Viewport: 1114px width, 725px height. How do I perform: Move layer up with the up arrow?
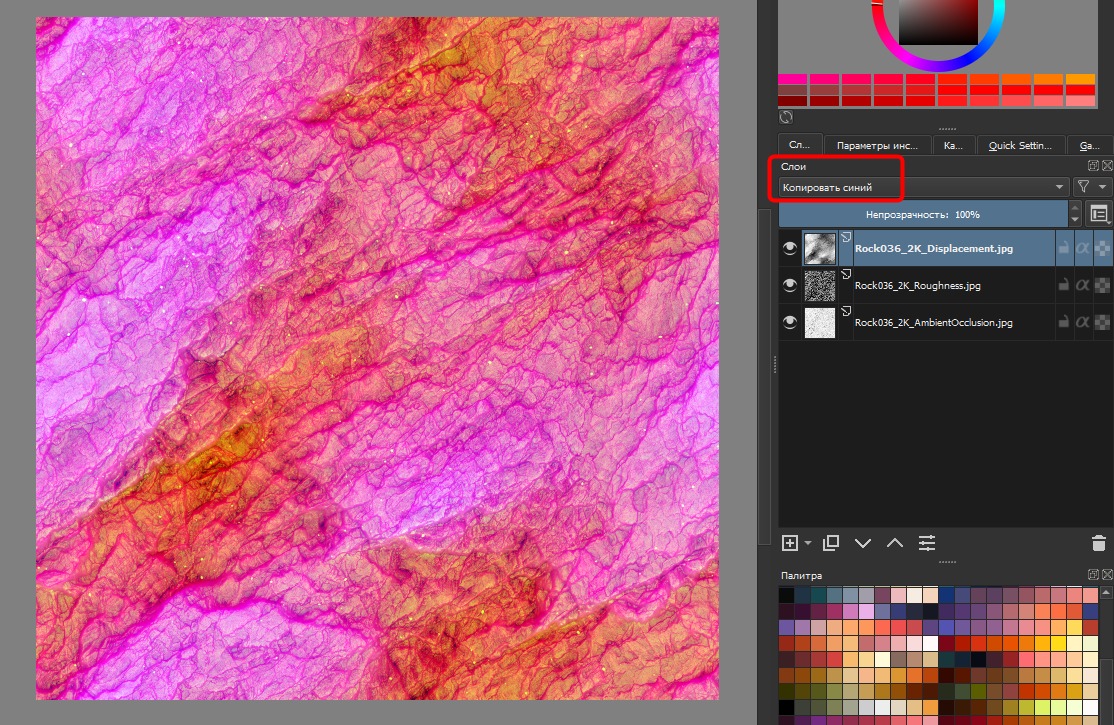point(895,543)
